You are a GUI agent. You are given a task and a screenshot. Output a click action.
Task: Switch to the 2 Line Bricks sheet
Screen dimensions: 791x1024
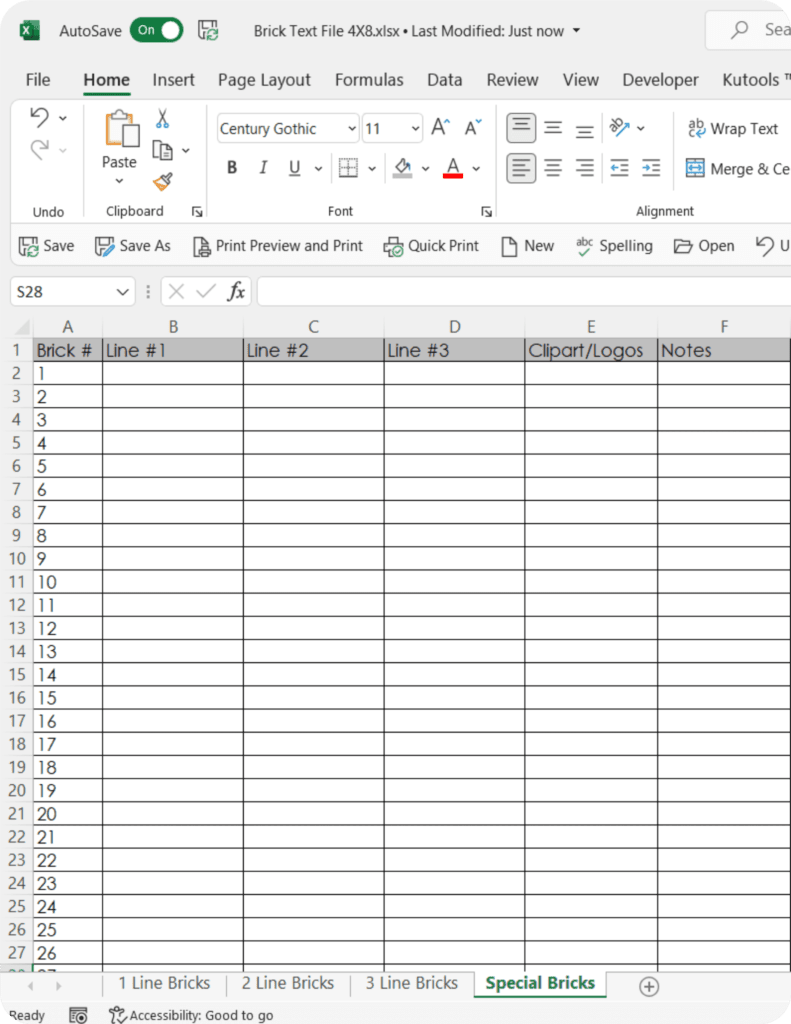coord(288,983)
